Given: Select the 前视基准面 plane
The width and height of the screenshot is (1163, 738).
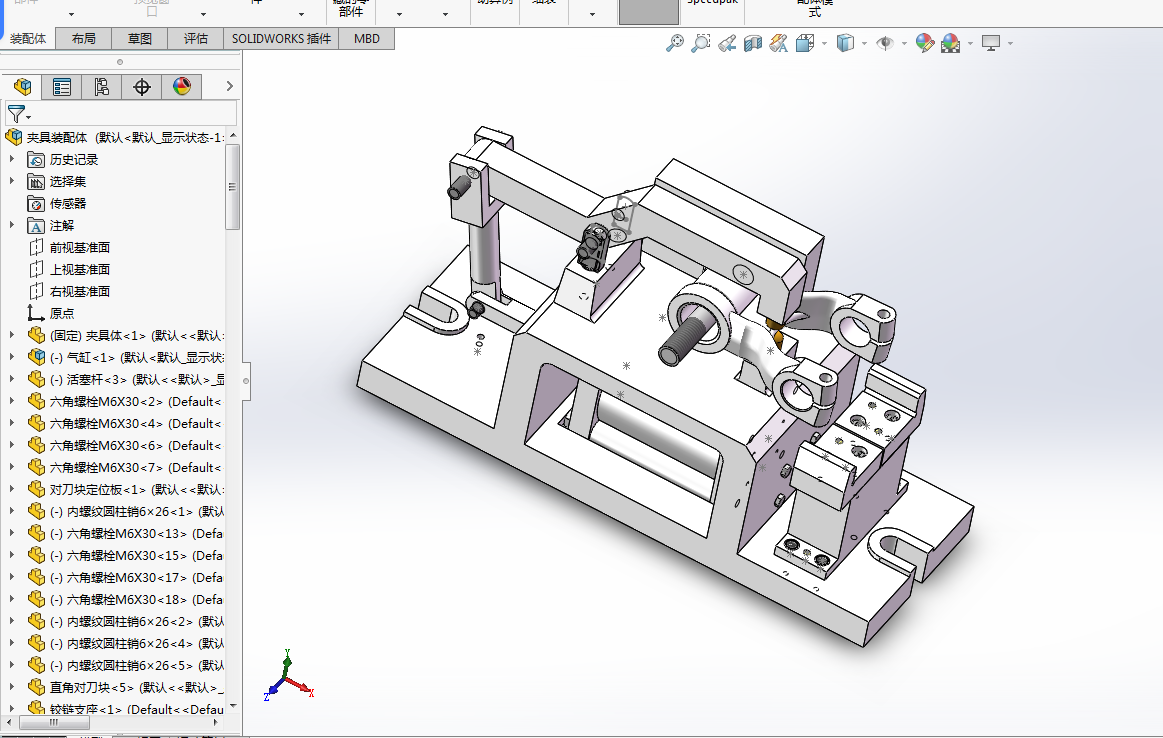Looking at the screenshot, I should click(x=79, y=248).
